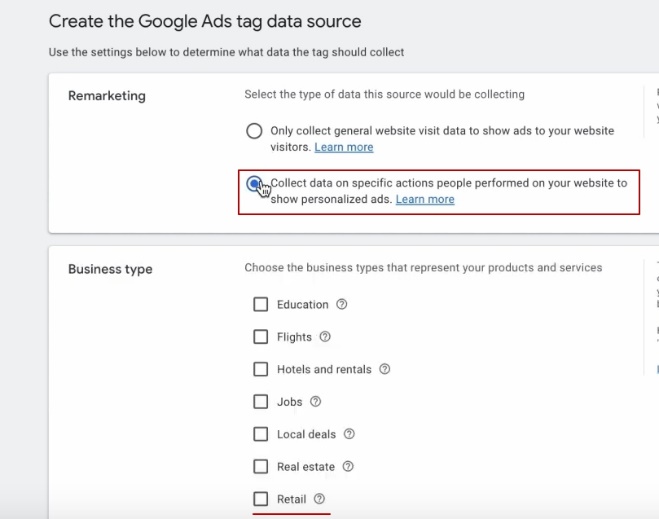Open help icon beside Local deals
659x519 pixels.
pos(349,434)
